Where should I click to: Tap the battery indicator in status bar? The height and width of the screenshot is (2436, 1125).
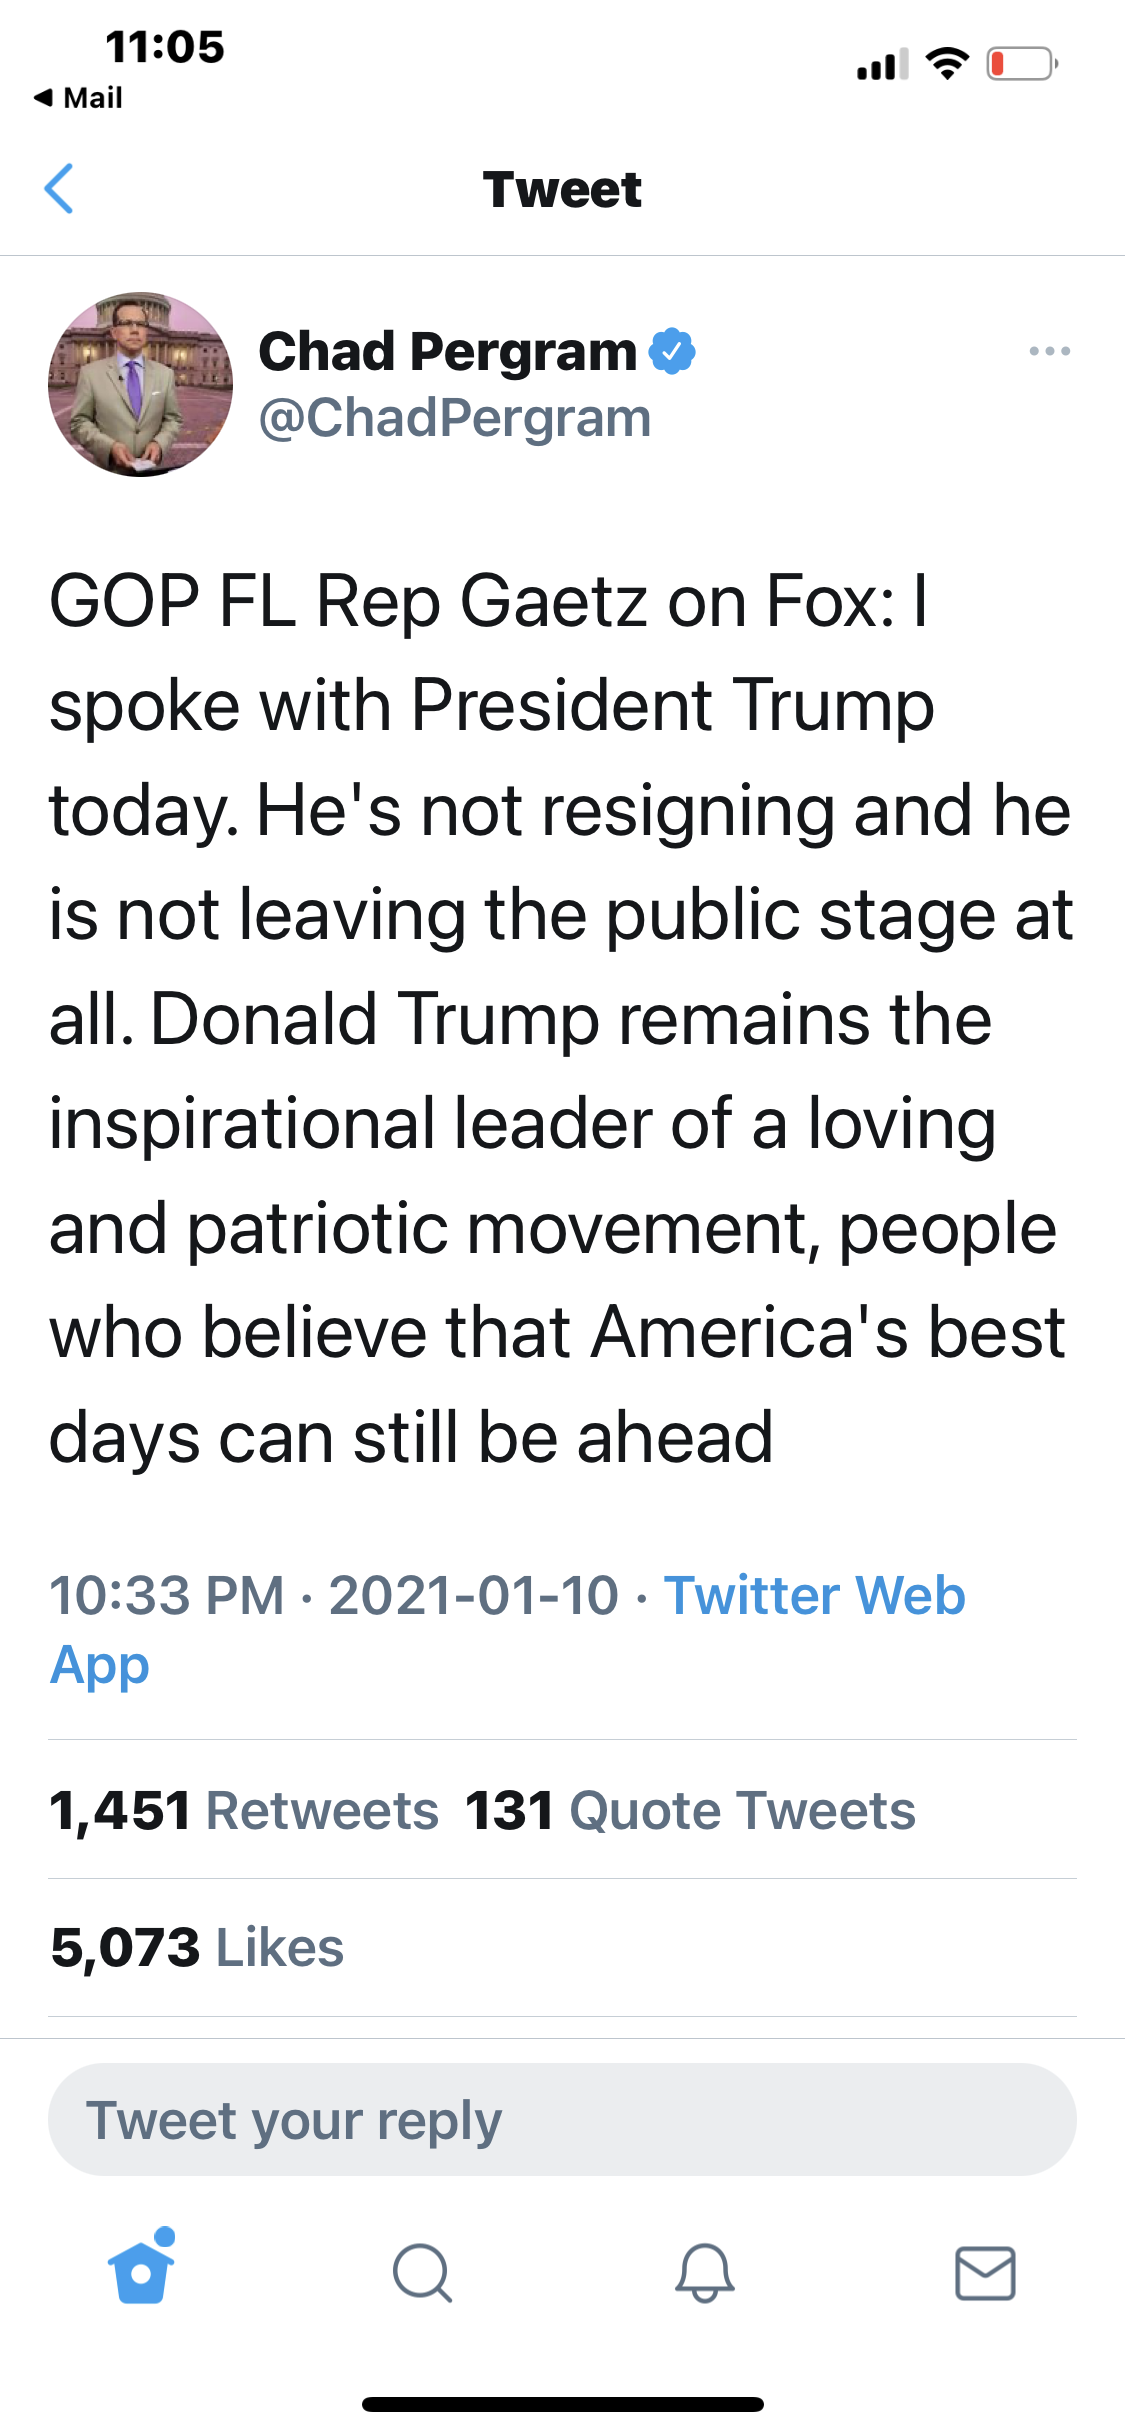pos(1021,64)
